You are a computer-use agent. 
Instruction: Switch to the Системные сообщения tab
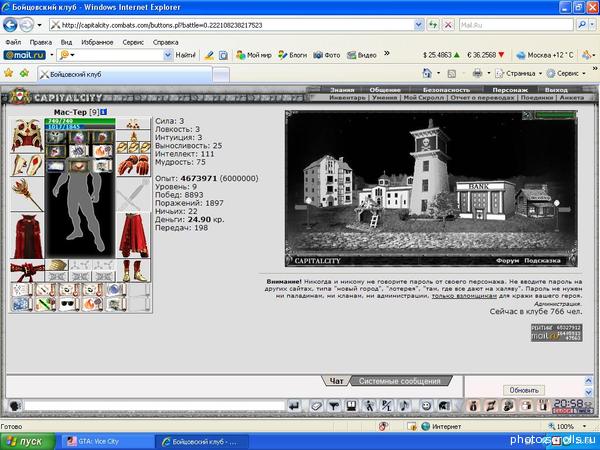point(399,381)
